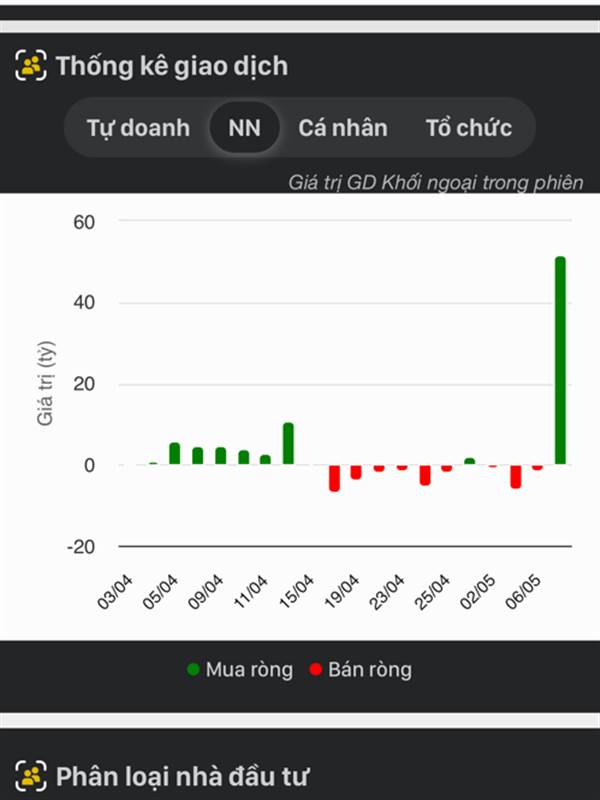This screenshot has height=800, width=600.
Task: Tap the small green bar between red bars
Action: pos(470,461)
